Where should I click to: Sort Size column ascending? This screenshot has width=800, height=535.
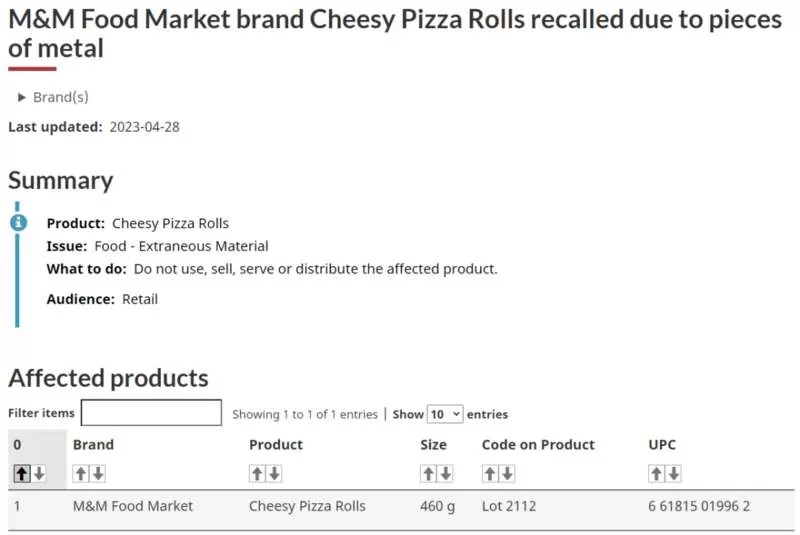click(x=429, y=474)
